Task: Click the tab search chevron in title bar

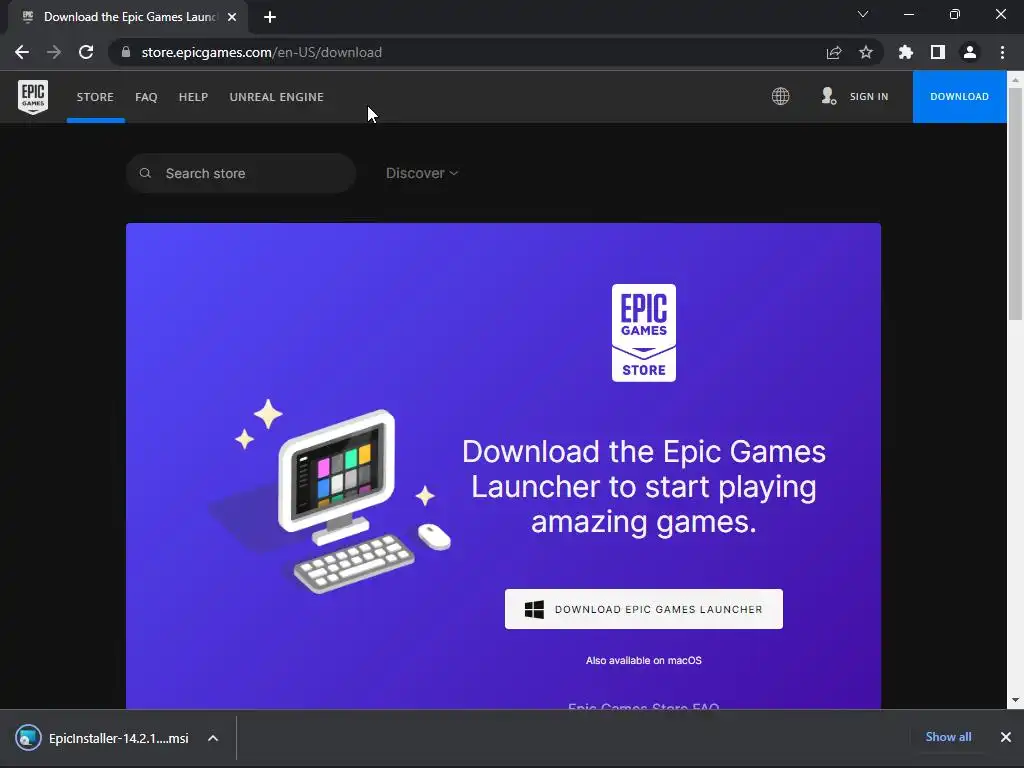Action: (863, 14)
